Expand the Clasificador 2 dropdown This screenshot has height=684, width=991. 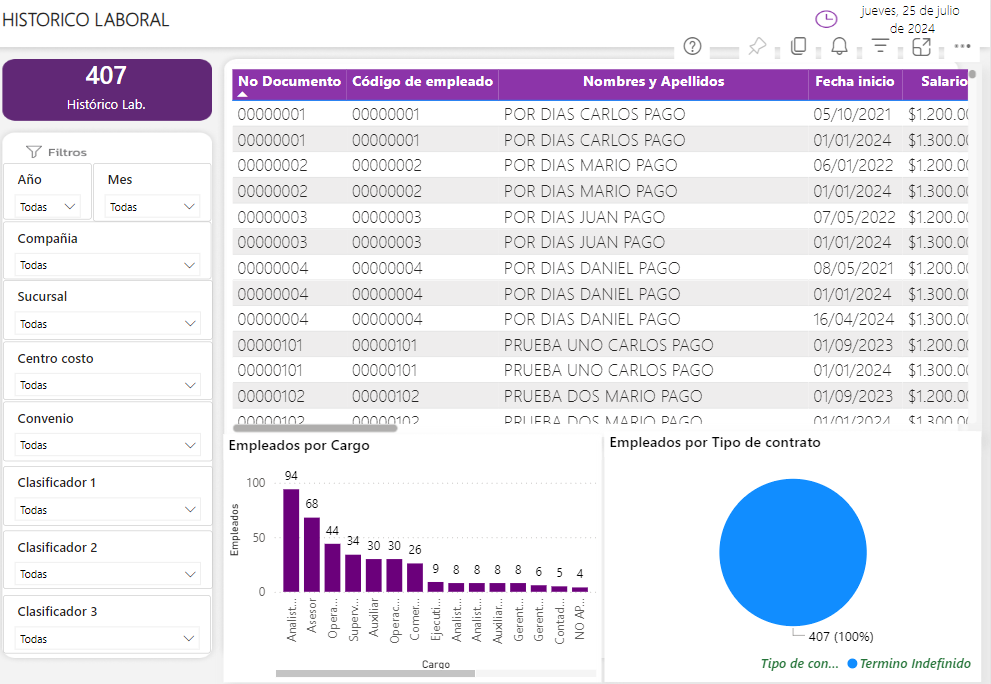[x=107, y=574]
